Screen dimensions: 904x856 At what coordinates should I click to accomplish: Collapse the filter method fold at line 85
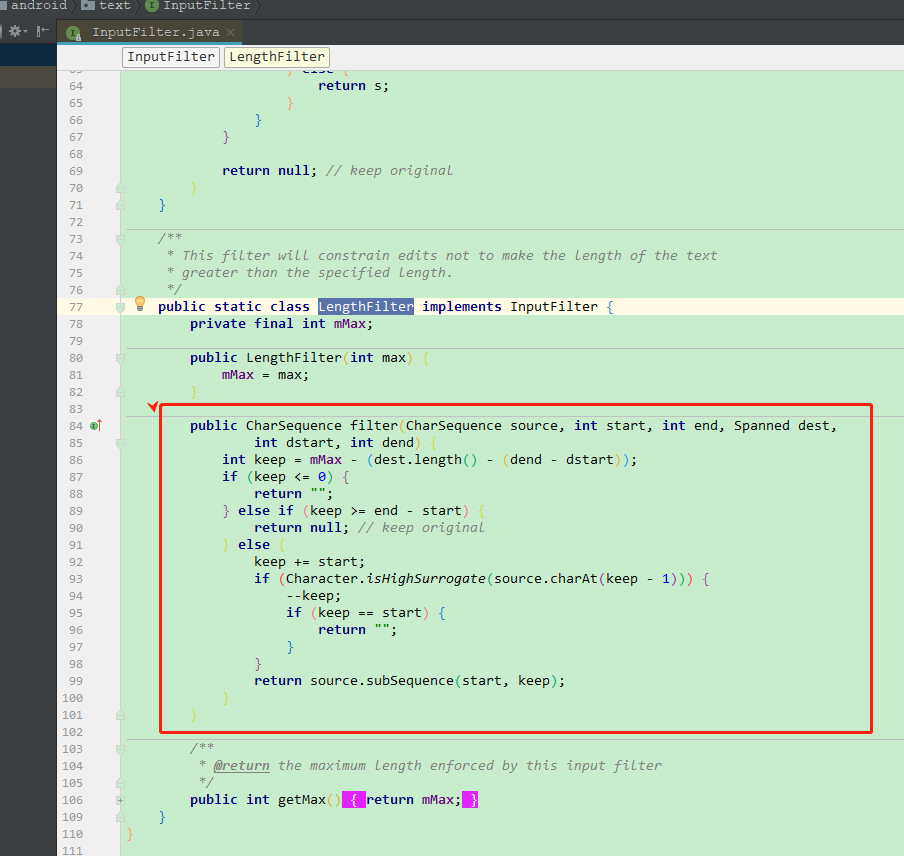point(120,443)
